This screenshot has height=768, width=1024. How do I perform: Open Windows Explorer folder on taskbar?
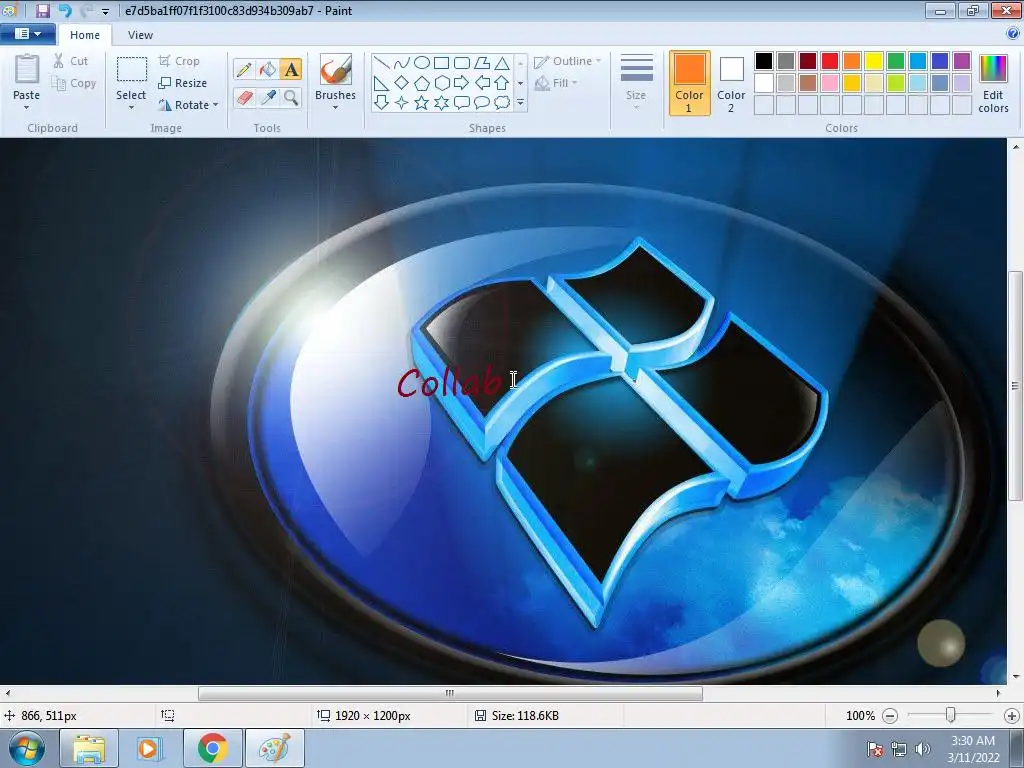pyautogui.click(x=89, y=748)
